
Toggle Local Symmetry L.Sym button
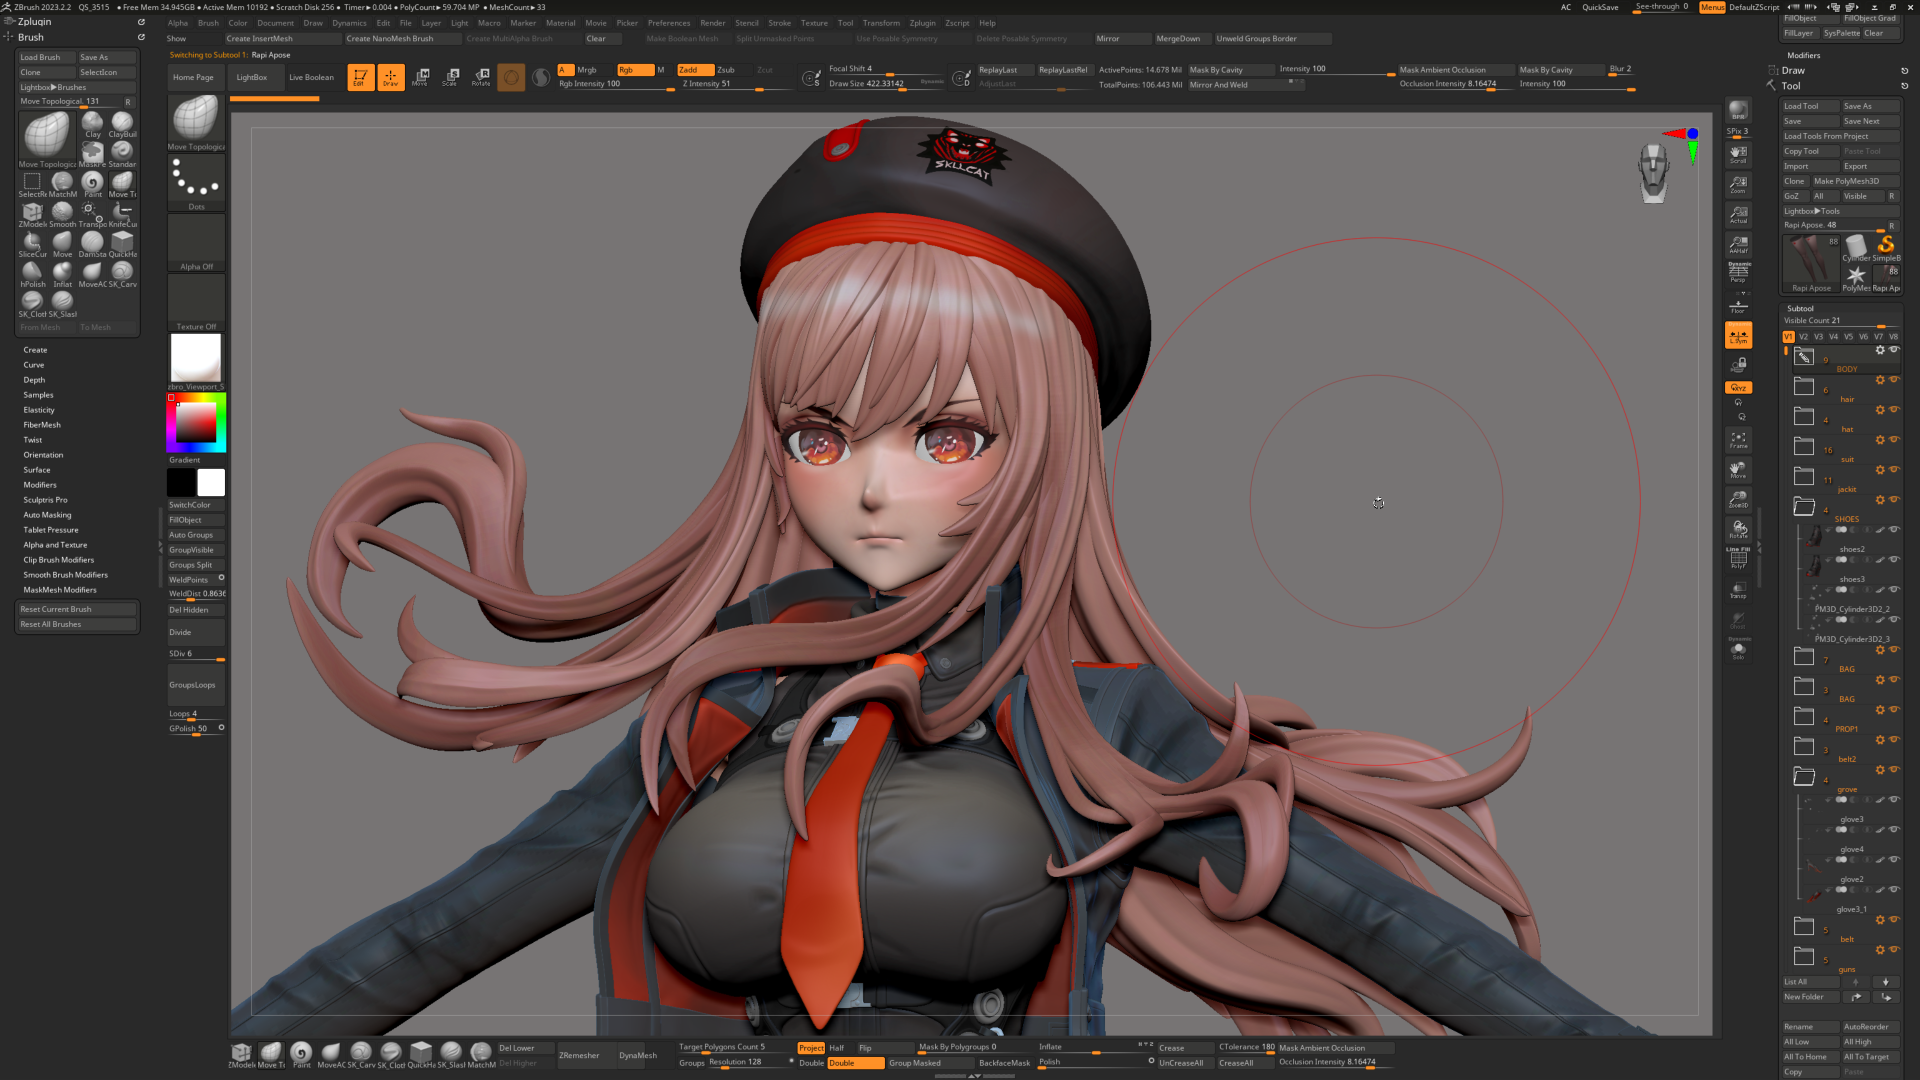(1738, 335)
